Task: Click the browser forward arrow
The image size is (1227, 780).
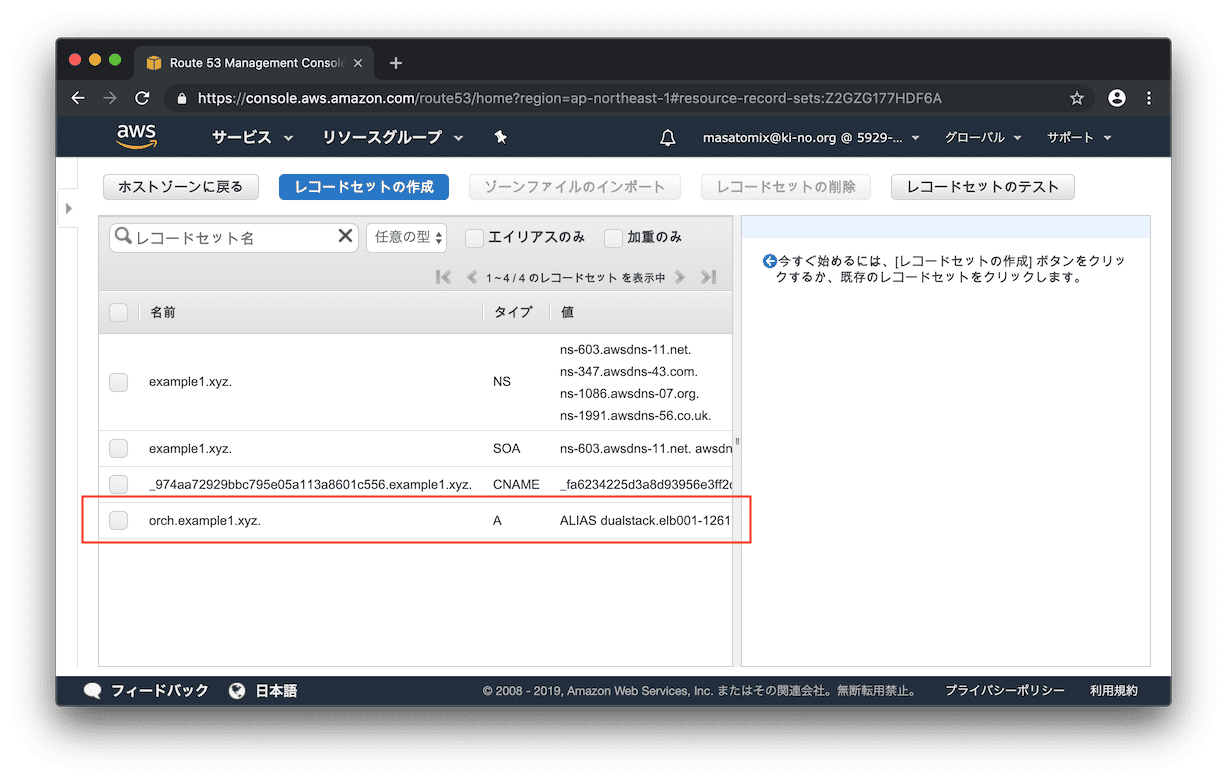Action: (x=110, y=98)
